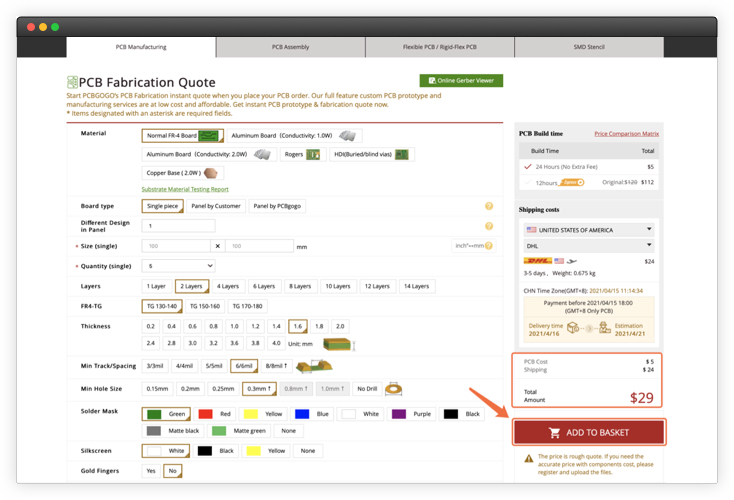This screenshot has height=500, width=734.
Task: Click the delivery package box icon
Action: pyautogui.click(x=573, y=327)
